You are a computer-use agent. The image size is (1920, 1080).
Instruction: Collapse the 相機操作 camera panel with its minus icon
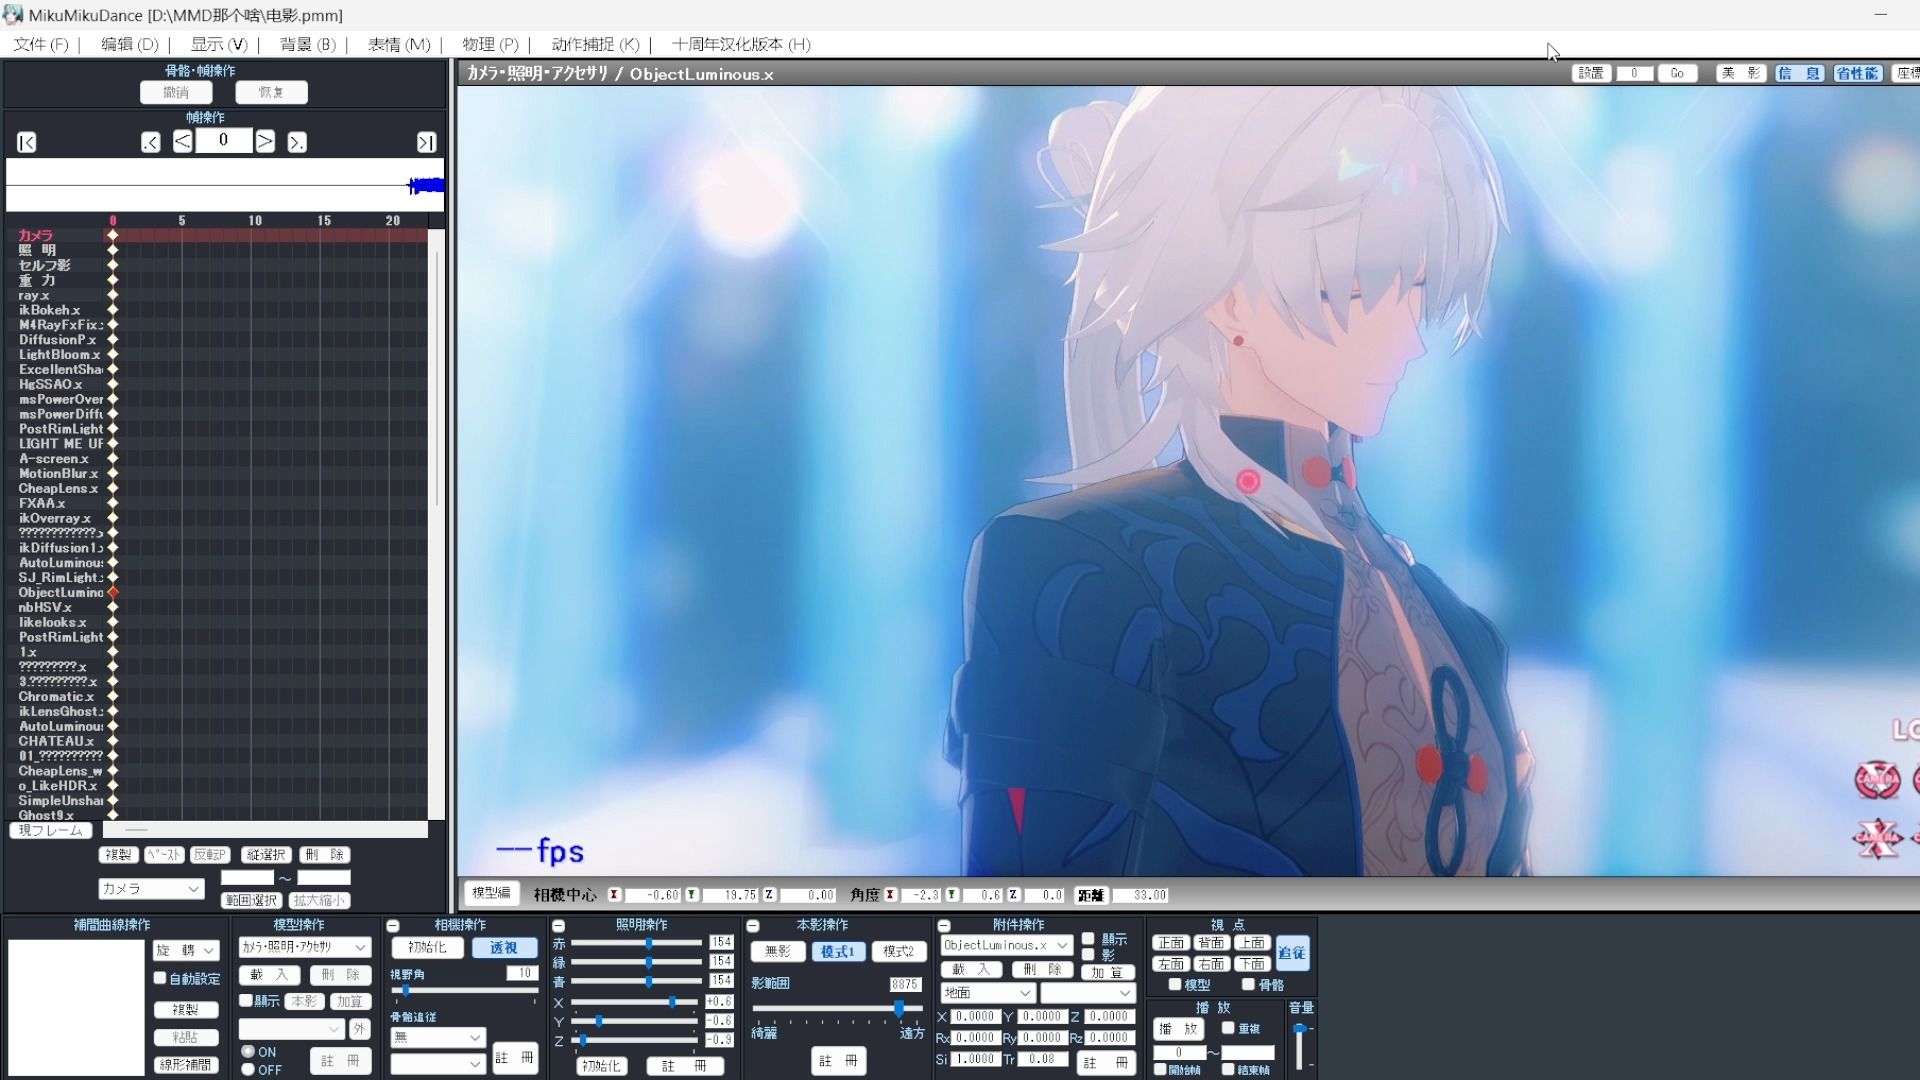pyautogui.click(x=393, y=926)
